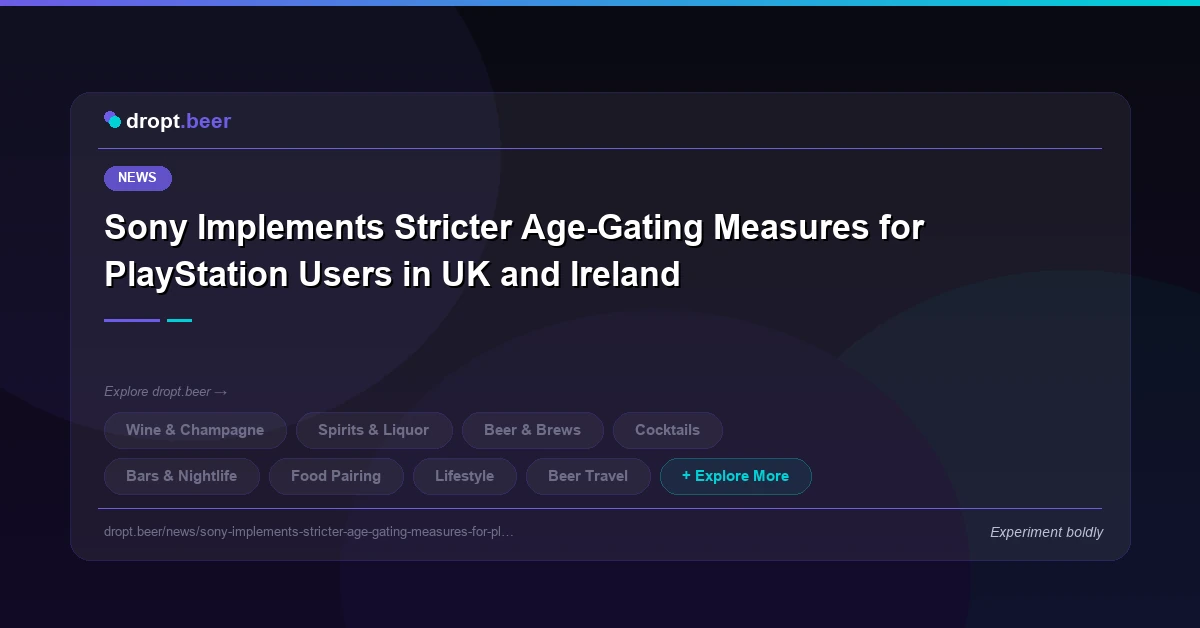Open the truncated article URL
1200x628 pixels.
tap(310, 532)
